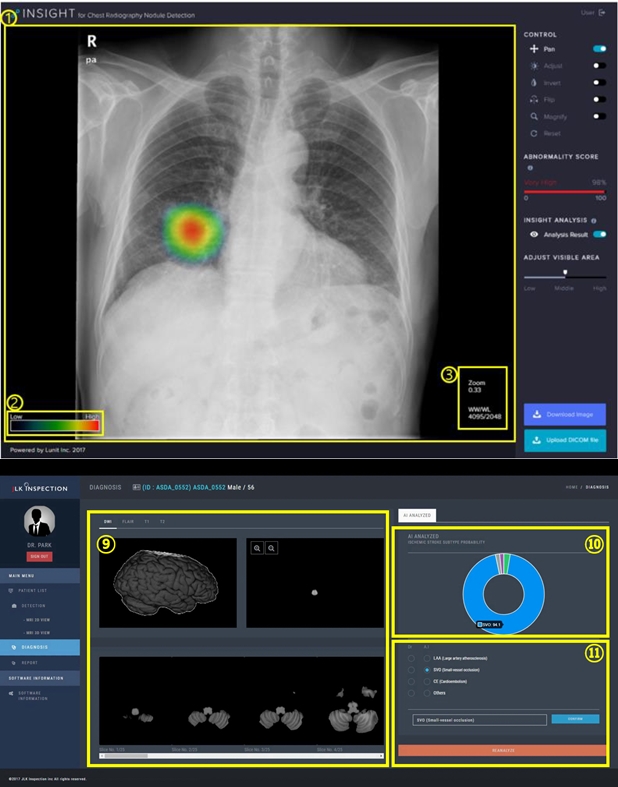Turn off the Pan toggle switch
Viewport: 618px width, 787px height.
tap(600, 48)
